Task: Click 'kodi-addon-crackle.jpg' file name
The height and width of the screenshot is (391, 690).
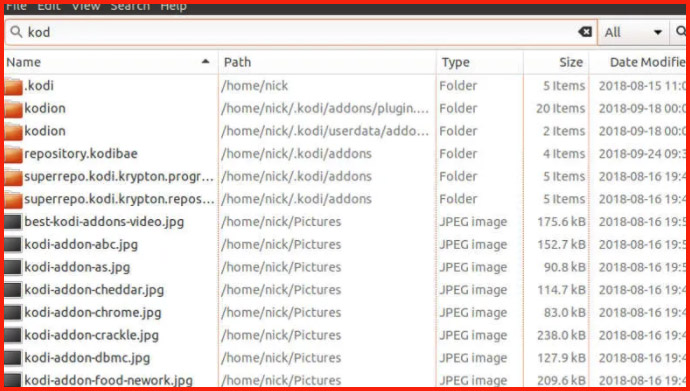Action: click(x=92, y=336)
